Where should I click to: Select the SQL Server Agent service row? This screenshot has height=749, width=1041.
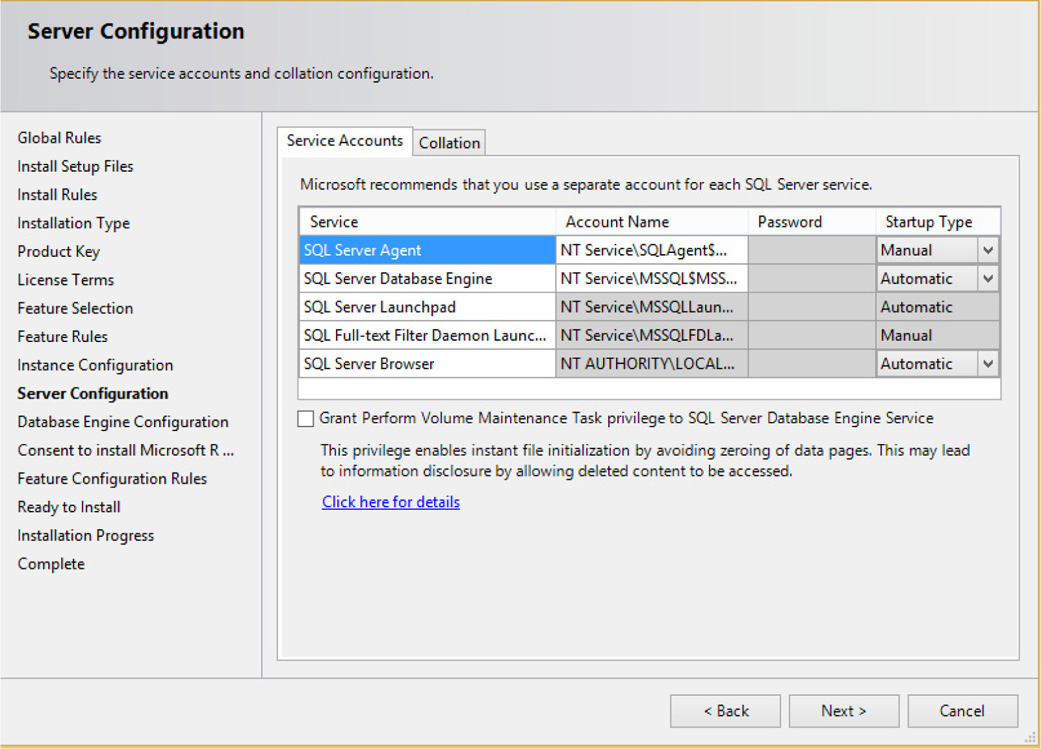pos(428,250)
